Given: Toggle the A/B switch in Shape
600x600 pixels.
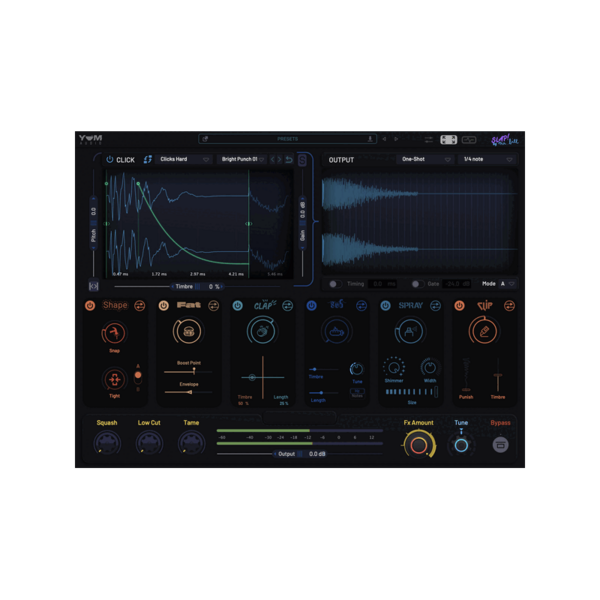Looking at the screenshot, I should [x=138, y=378].
